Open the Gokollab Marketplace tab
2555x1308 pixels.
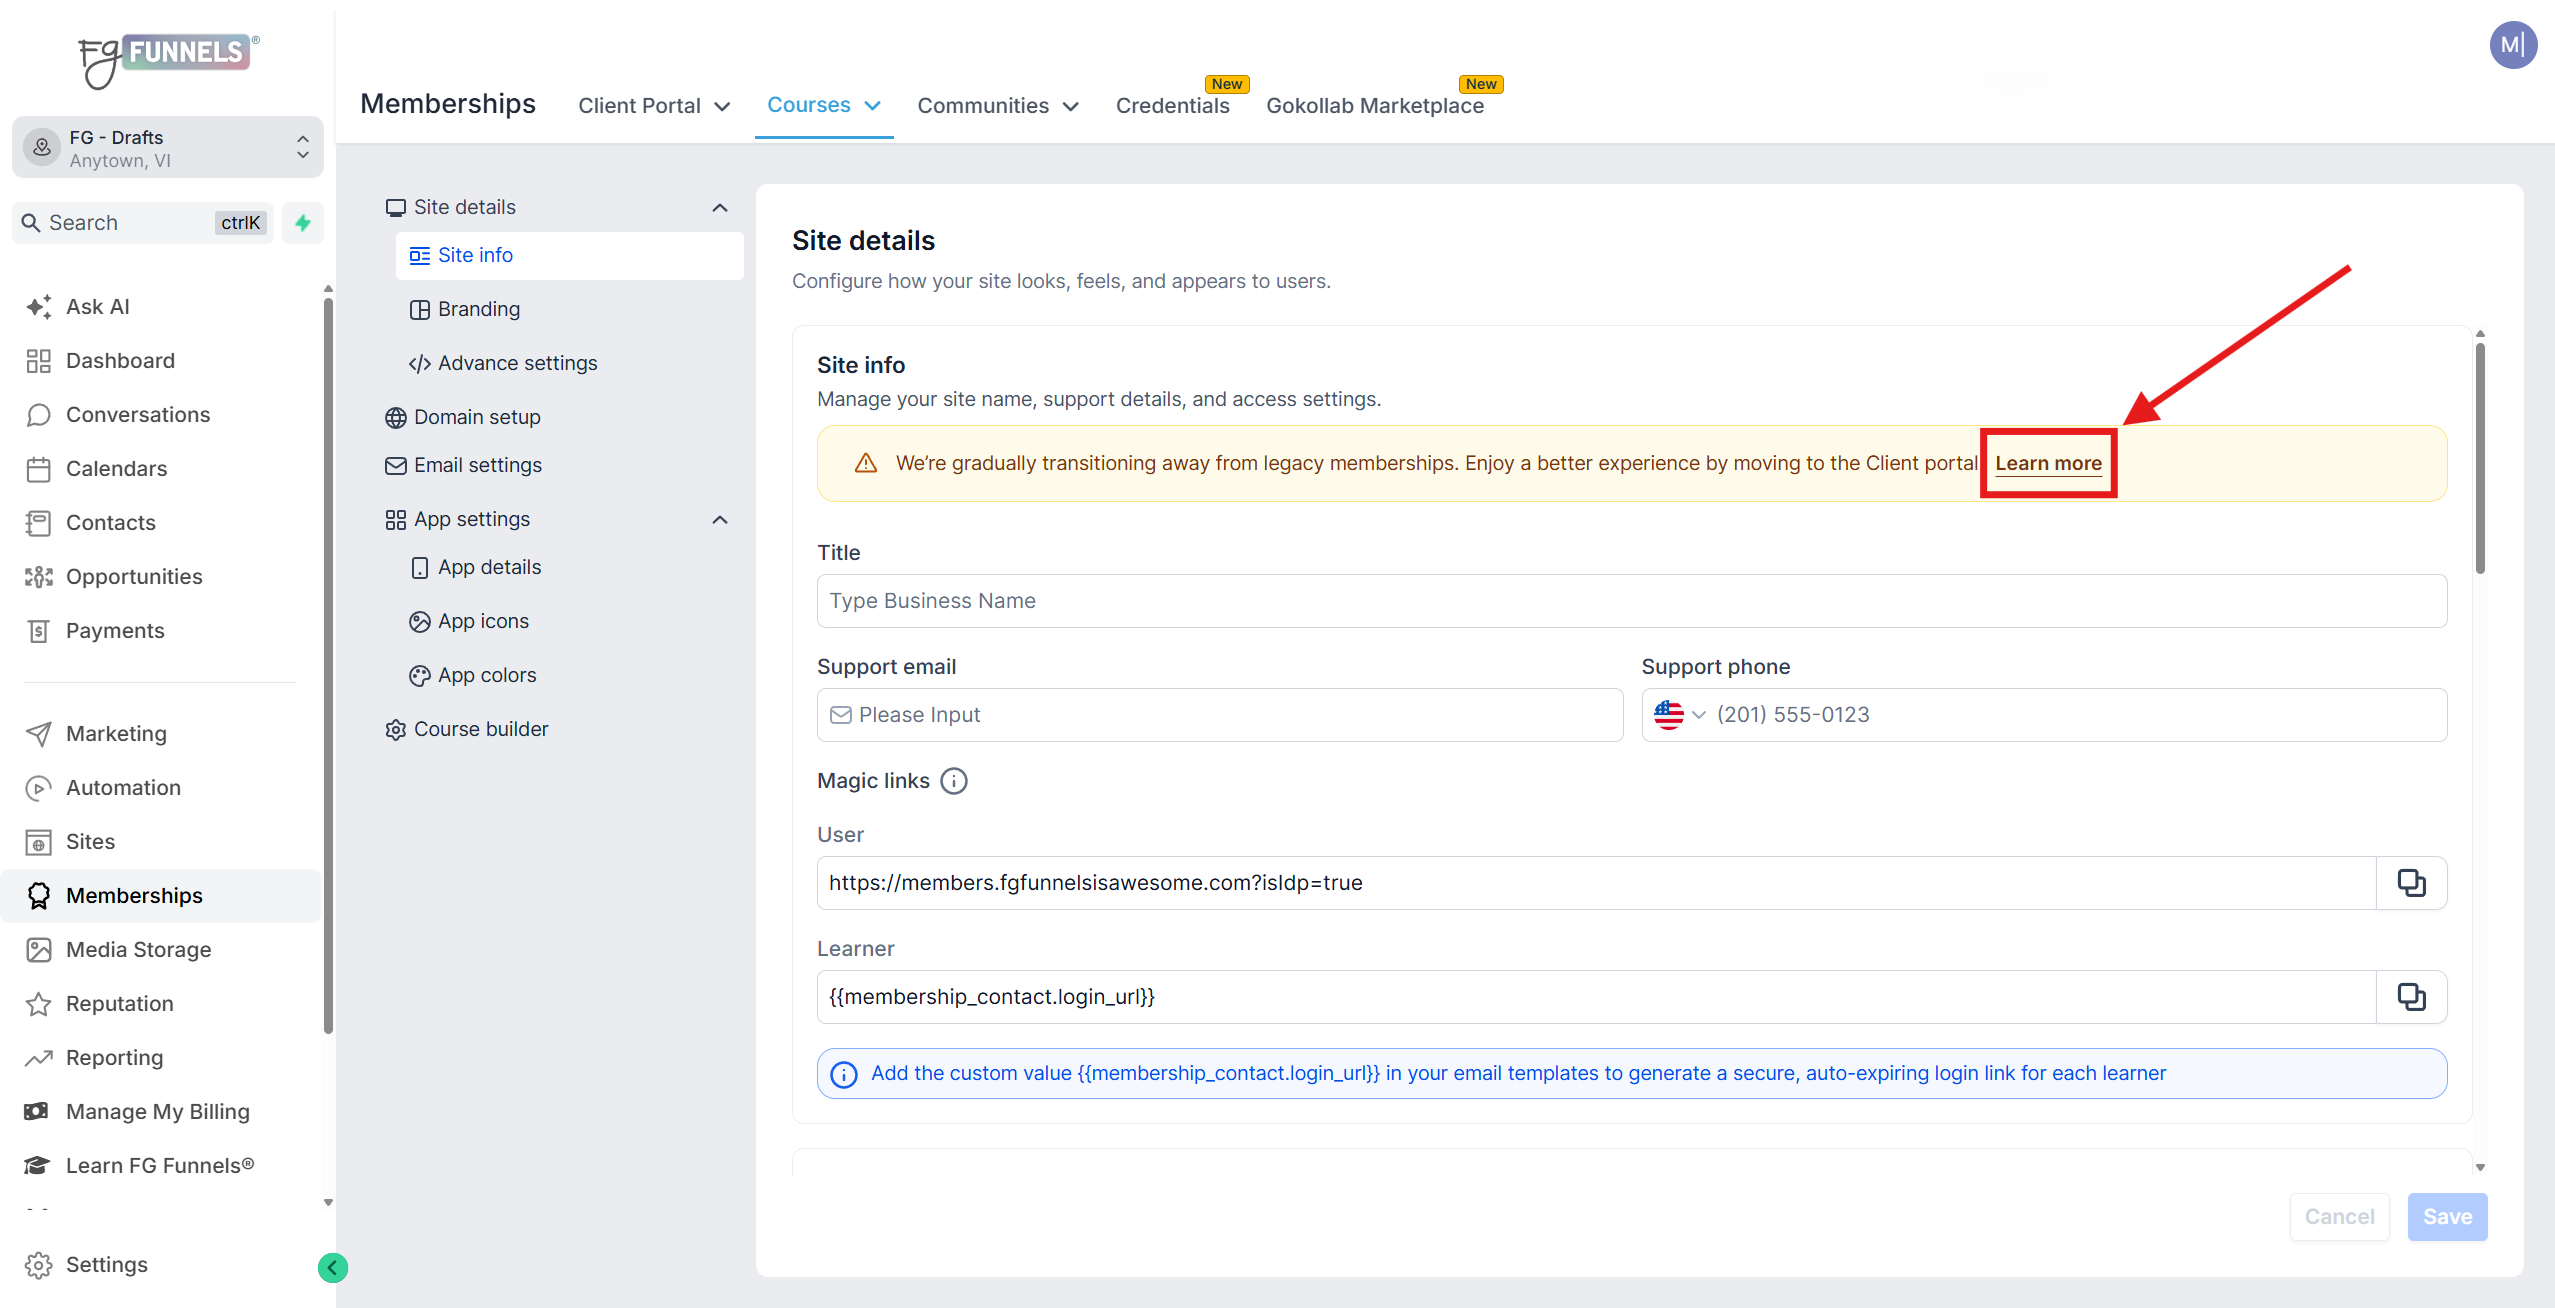click(1375, 106)
